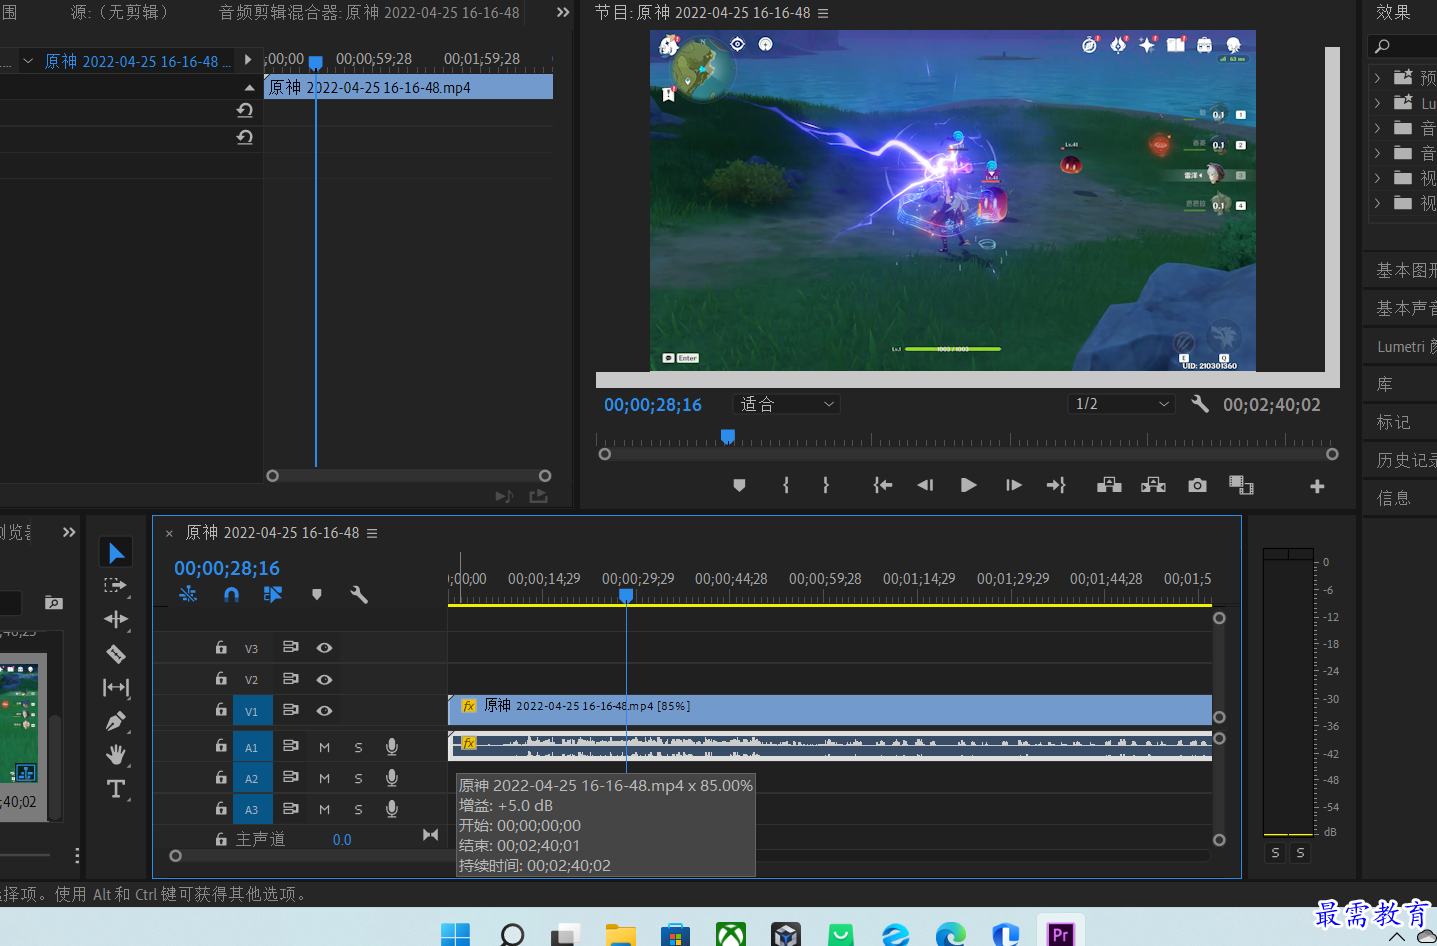Open the Markers panel
Image resolution: width=1437 pixels, height=946 pixels.
[1394, 422]
